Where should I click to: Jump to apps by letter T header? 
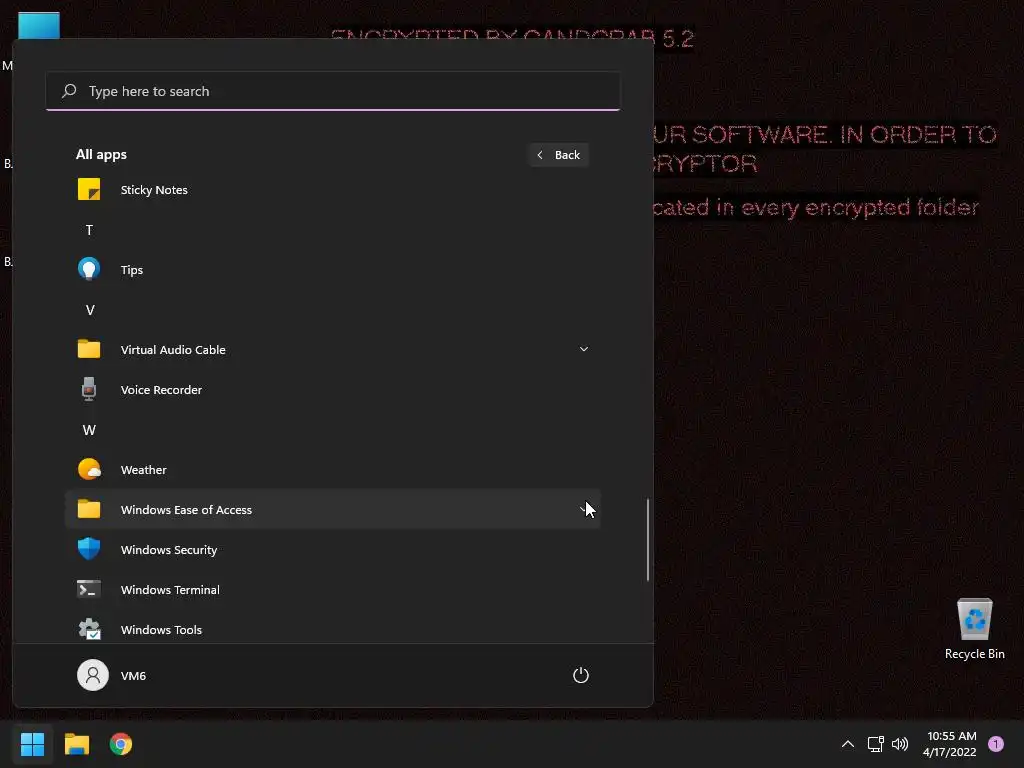pos(89,230)
